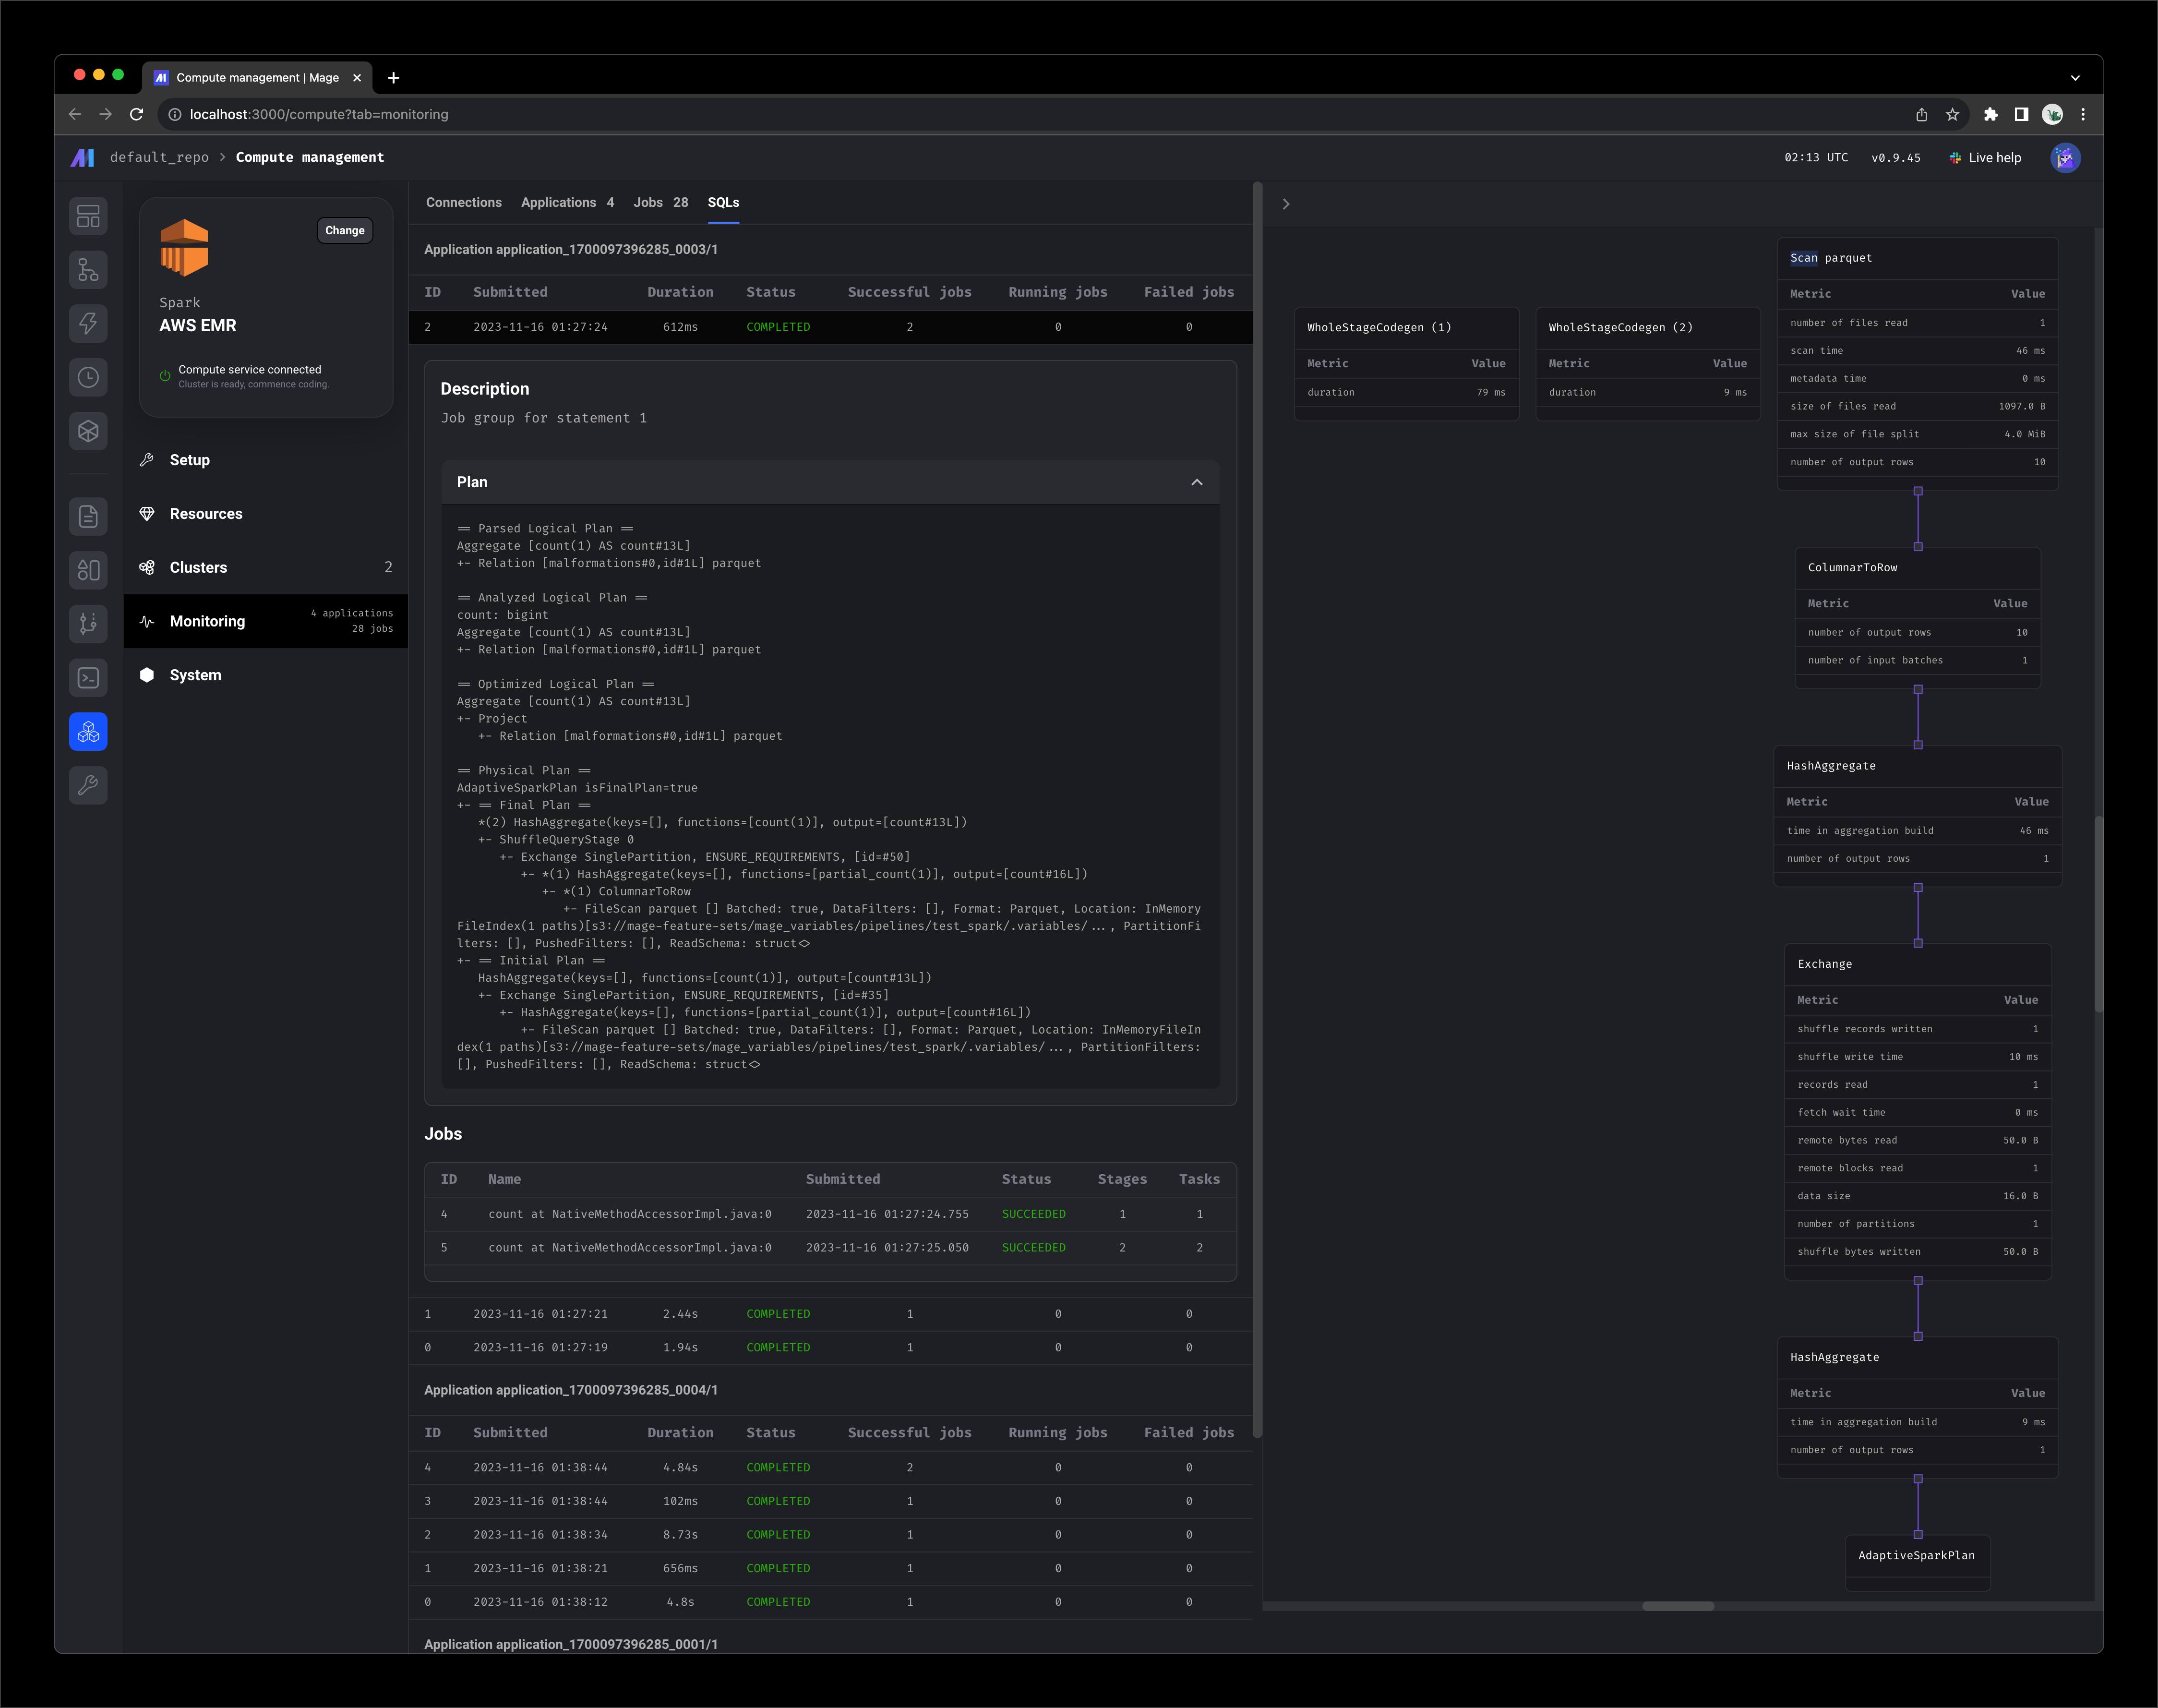Image resolution: width=2158 pixels, height=1708 pixels.
Task: Click the AWS EMR orange logo
Action: [x=184, y=247]
